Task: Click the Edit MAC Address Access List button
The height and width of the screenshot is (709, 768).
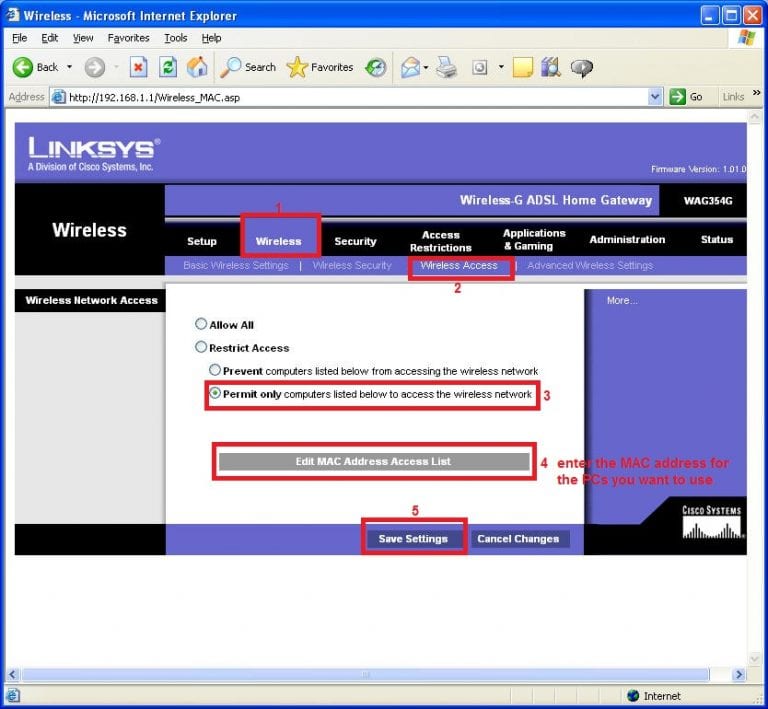Action: (x=373, y=462)
